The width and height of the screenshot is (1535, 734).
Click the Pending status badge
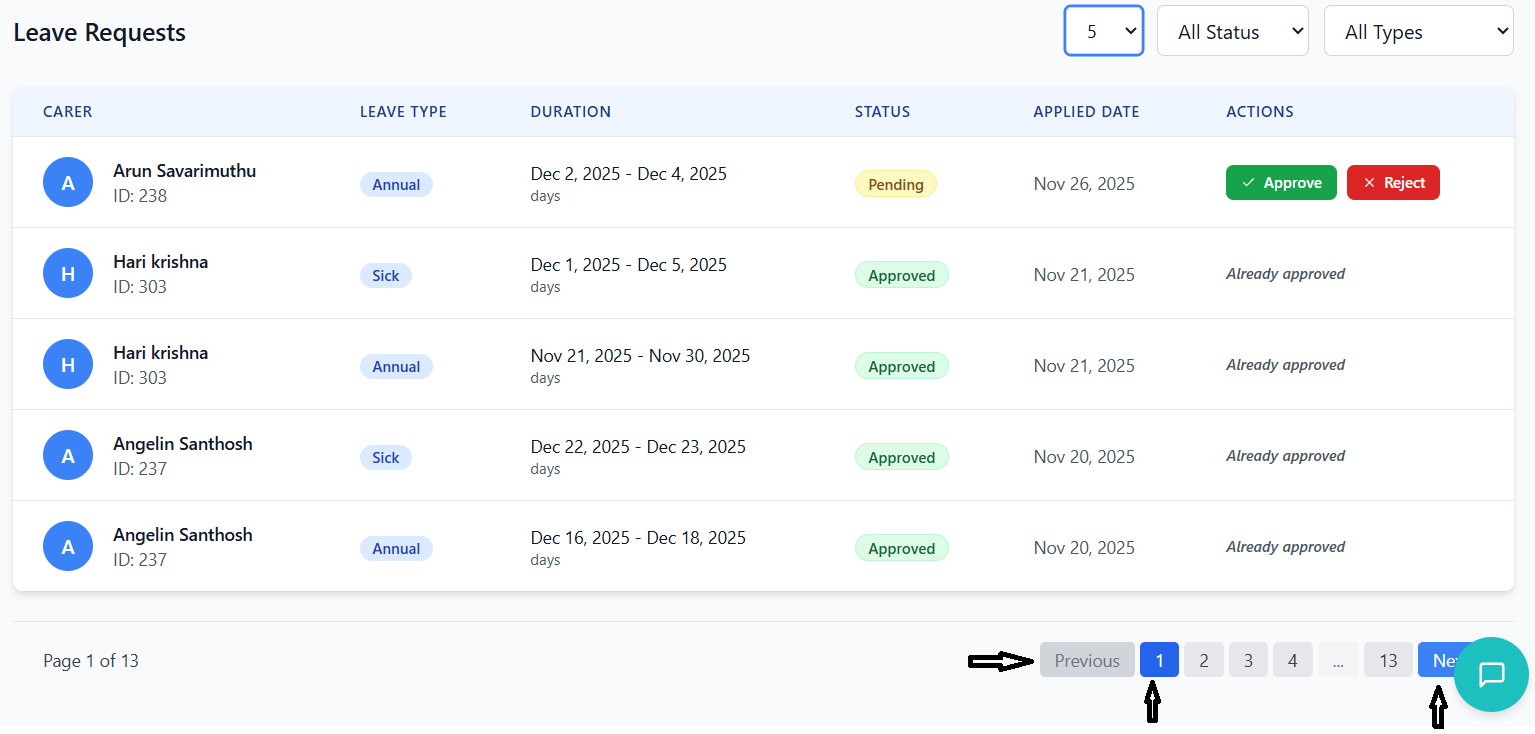tap(895, 184)
